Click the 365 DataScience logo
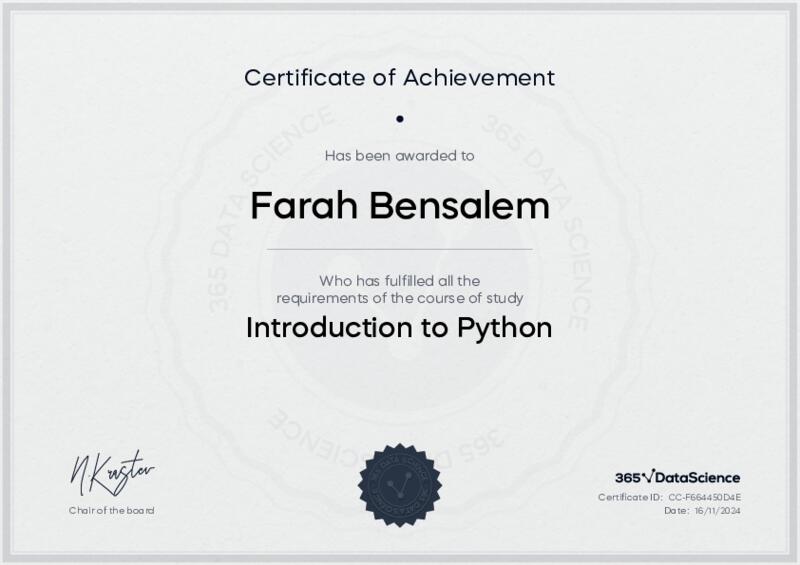The width and height of the screenshot is (800, 565). click(677, 477)
